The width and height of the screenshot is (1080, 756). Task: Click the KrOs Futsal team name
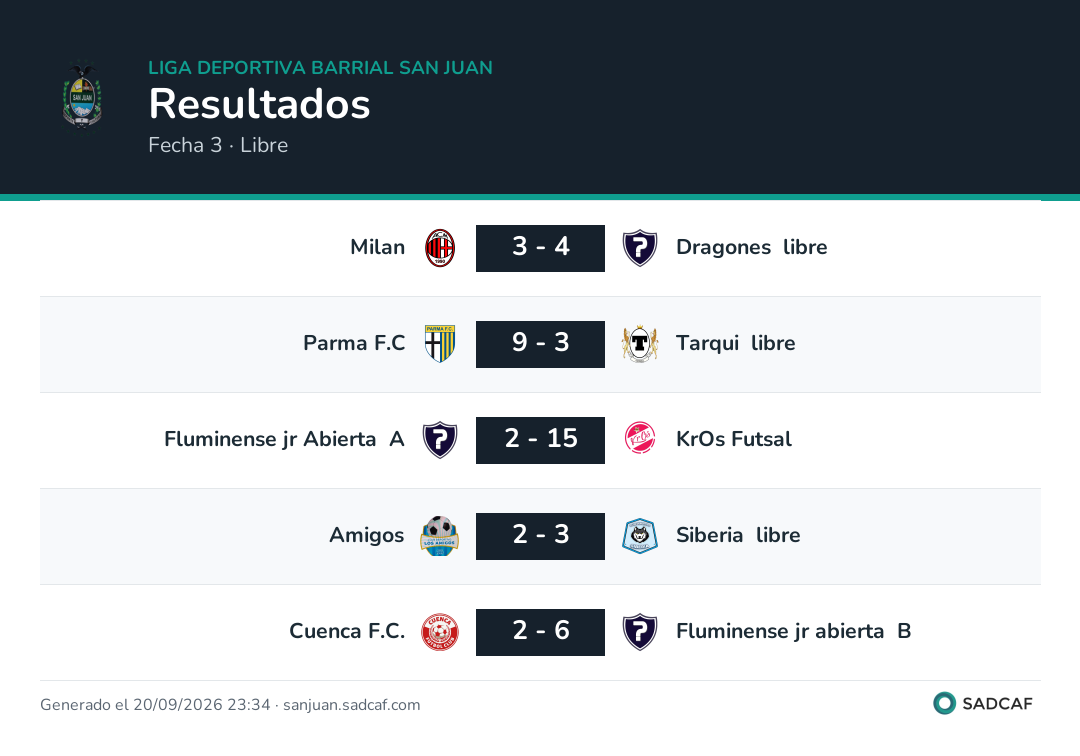[x=734, y=439]
